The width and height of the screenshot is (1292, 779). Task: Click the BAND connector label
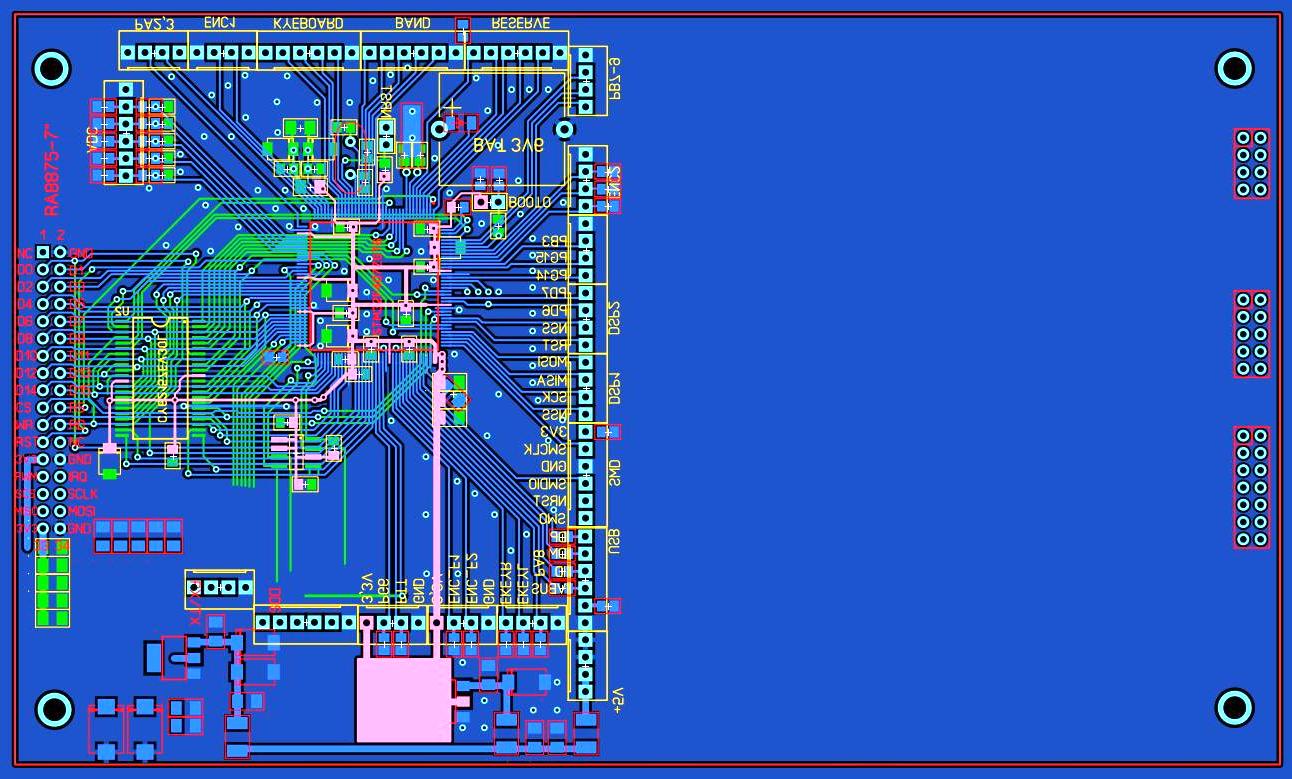[x=413, y=23]
